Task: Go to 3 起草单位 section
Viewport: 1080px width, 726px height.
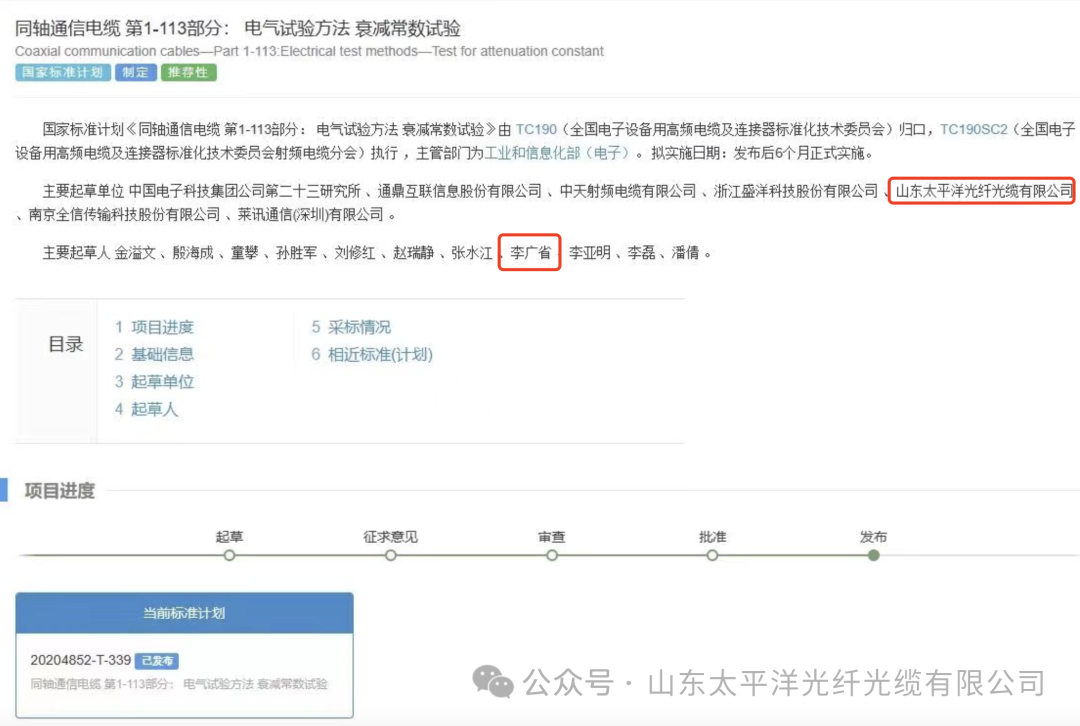Action: [x=154, y=381]
